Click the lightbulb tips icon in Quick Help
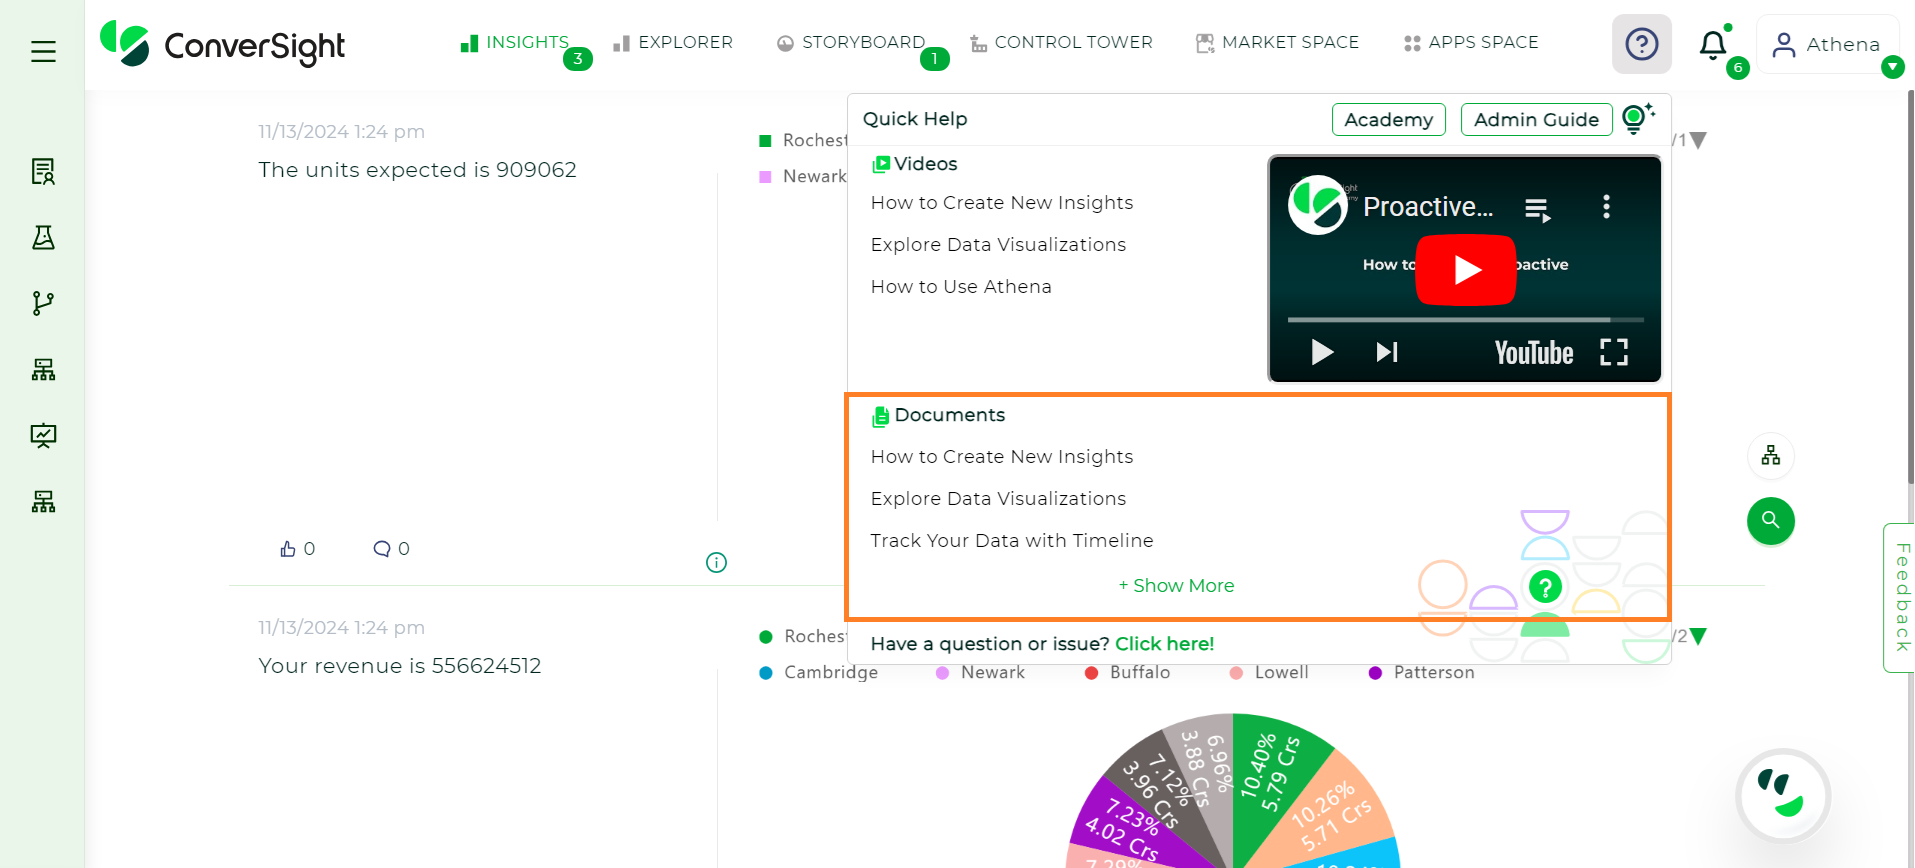 click(x=1637, y=118)
